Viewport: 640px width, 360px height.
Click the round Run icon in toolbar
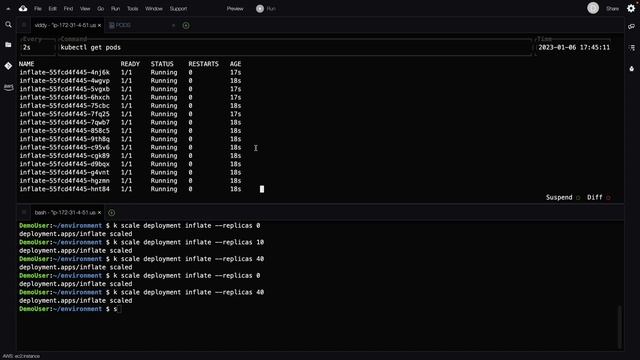pos(260,9)
